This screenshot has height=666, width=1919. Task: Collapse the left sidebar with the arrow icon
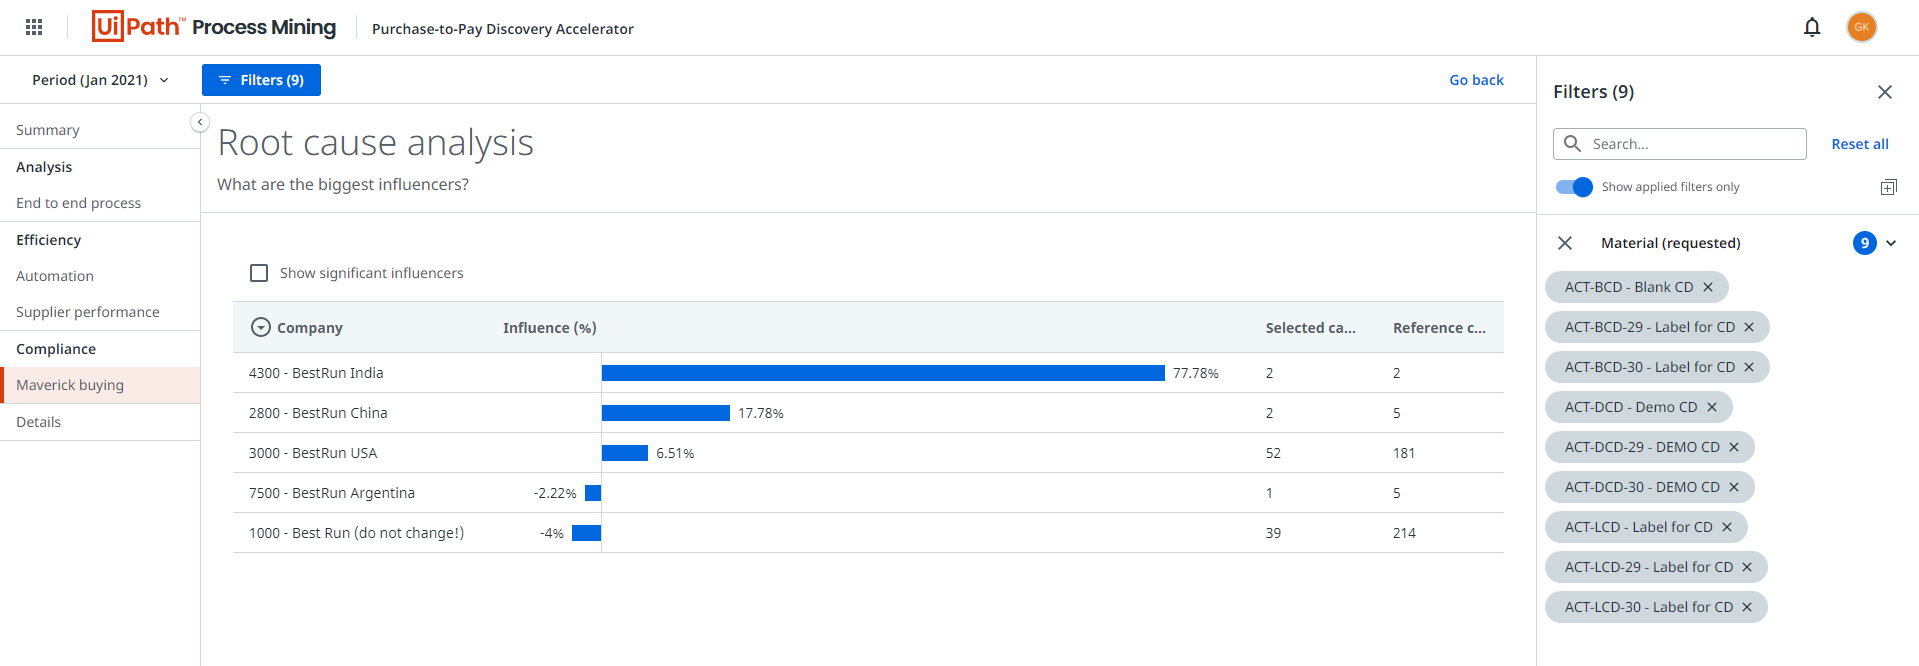tap(200, 122)
